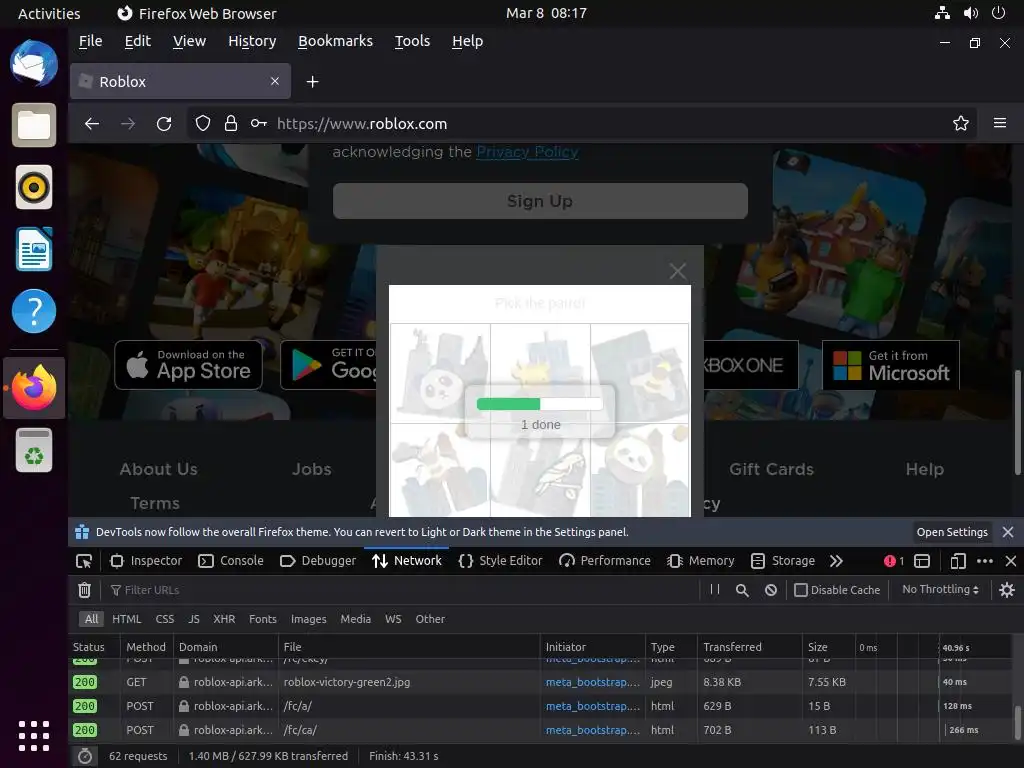Filter requests by CSS

(x=165, y=618)
